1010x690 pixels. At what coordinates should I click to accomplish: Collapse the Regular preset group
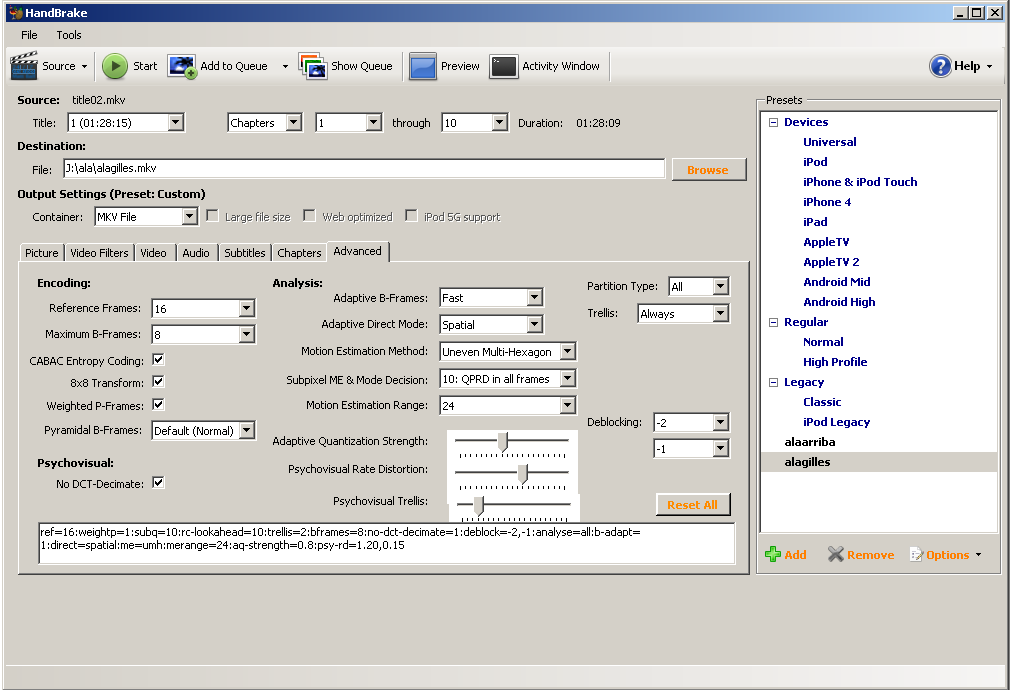774,322
